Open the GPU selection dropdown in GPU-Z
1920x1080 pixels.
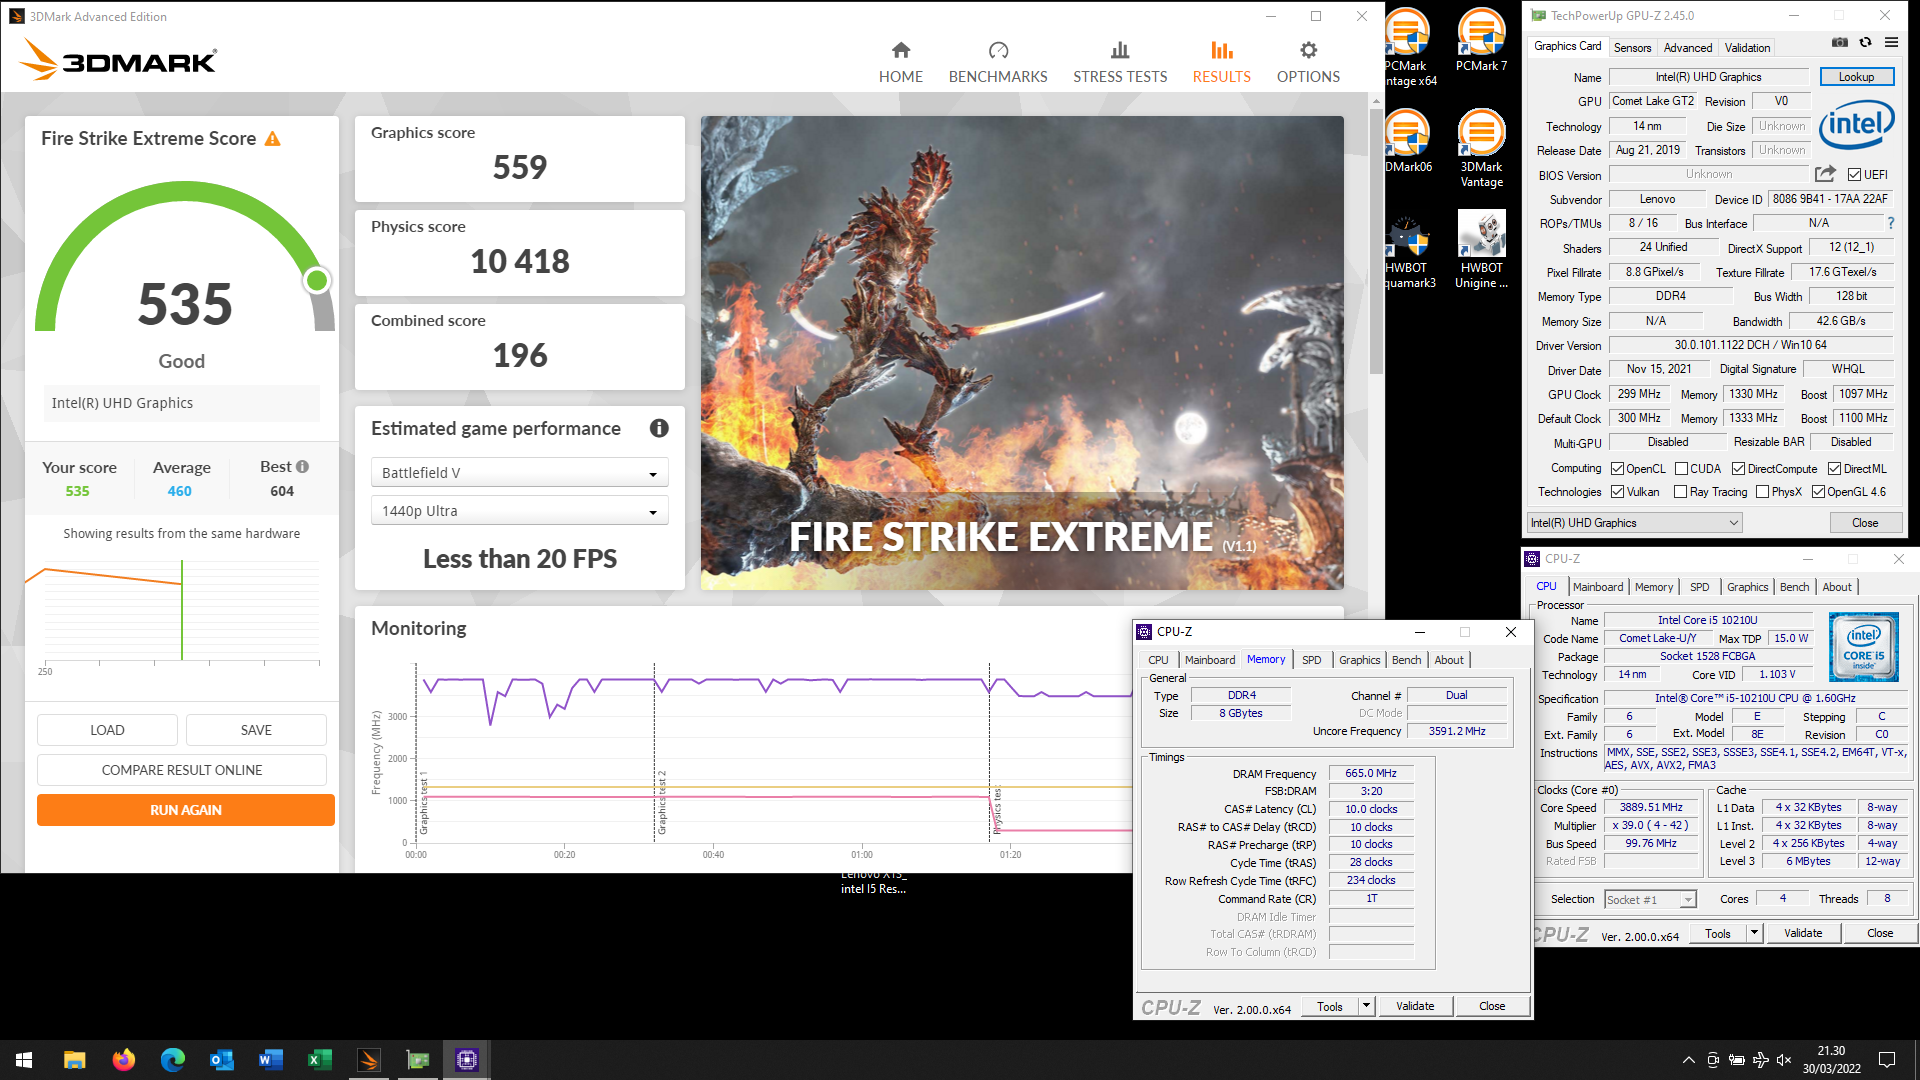[1635, 523]
